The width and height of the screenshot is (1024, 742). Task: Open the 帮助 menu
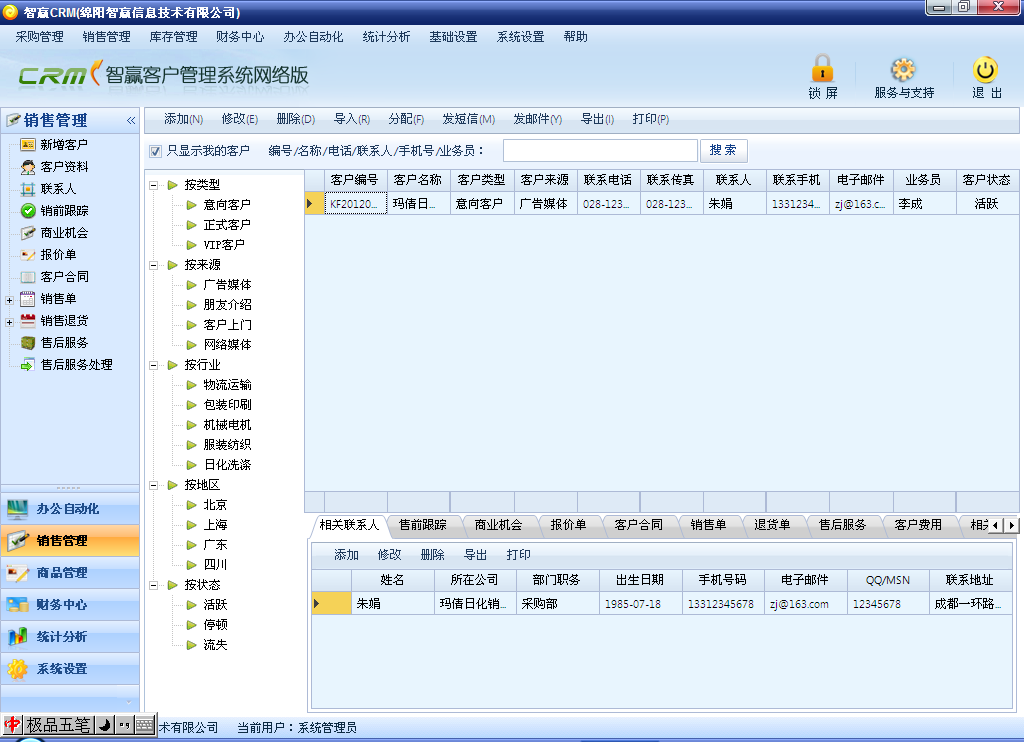(x=575, y=37)
